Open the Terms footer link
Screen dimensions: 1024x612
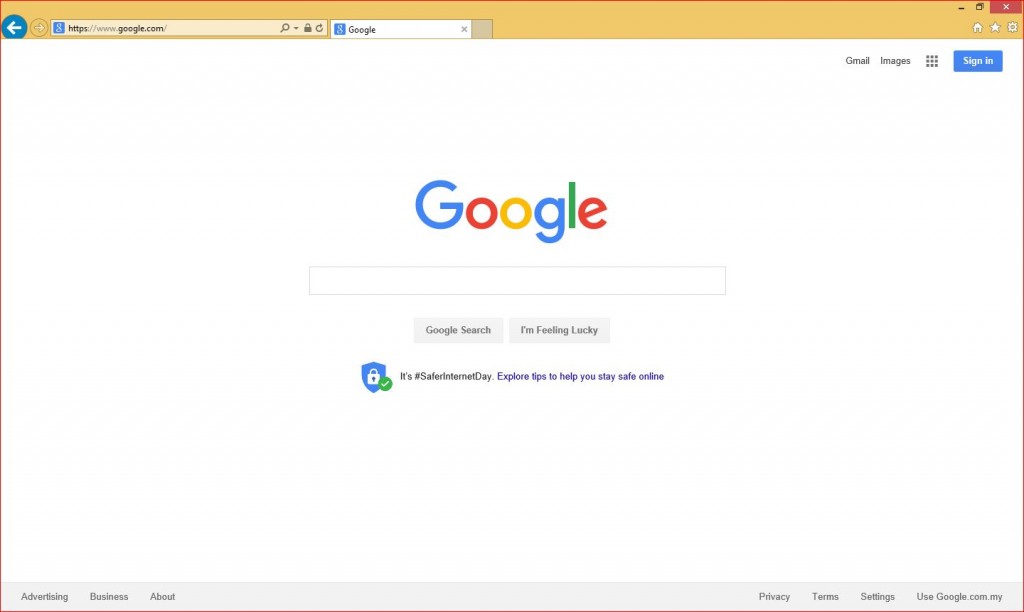(825, 596)
